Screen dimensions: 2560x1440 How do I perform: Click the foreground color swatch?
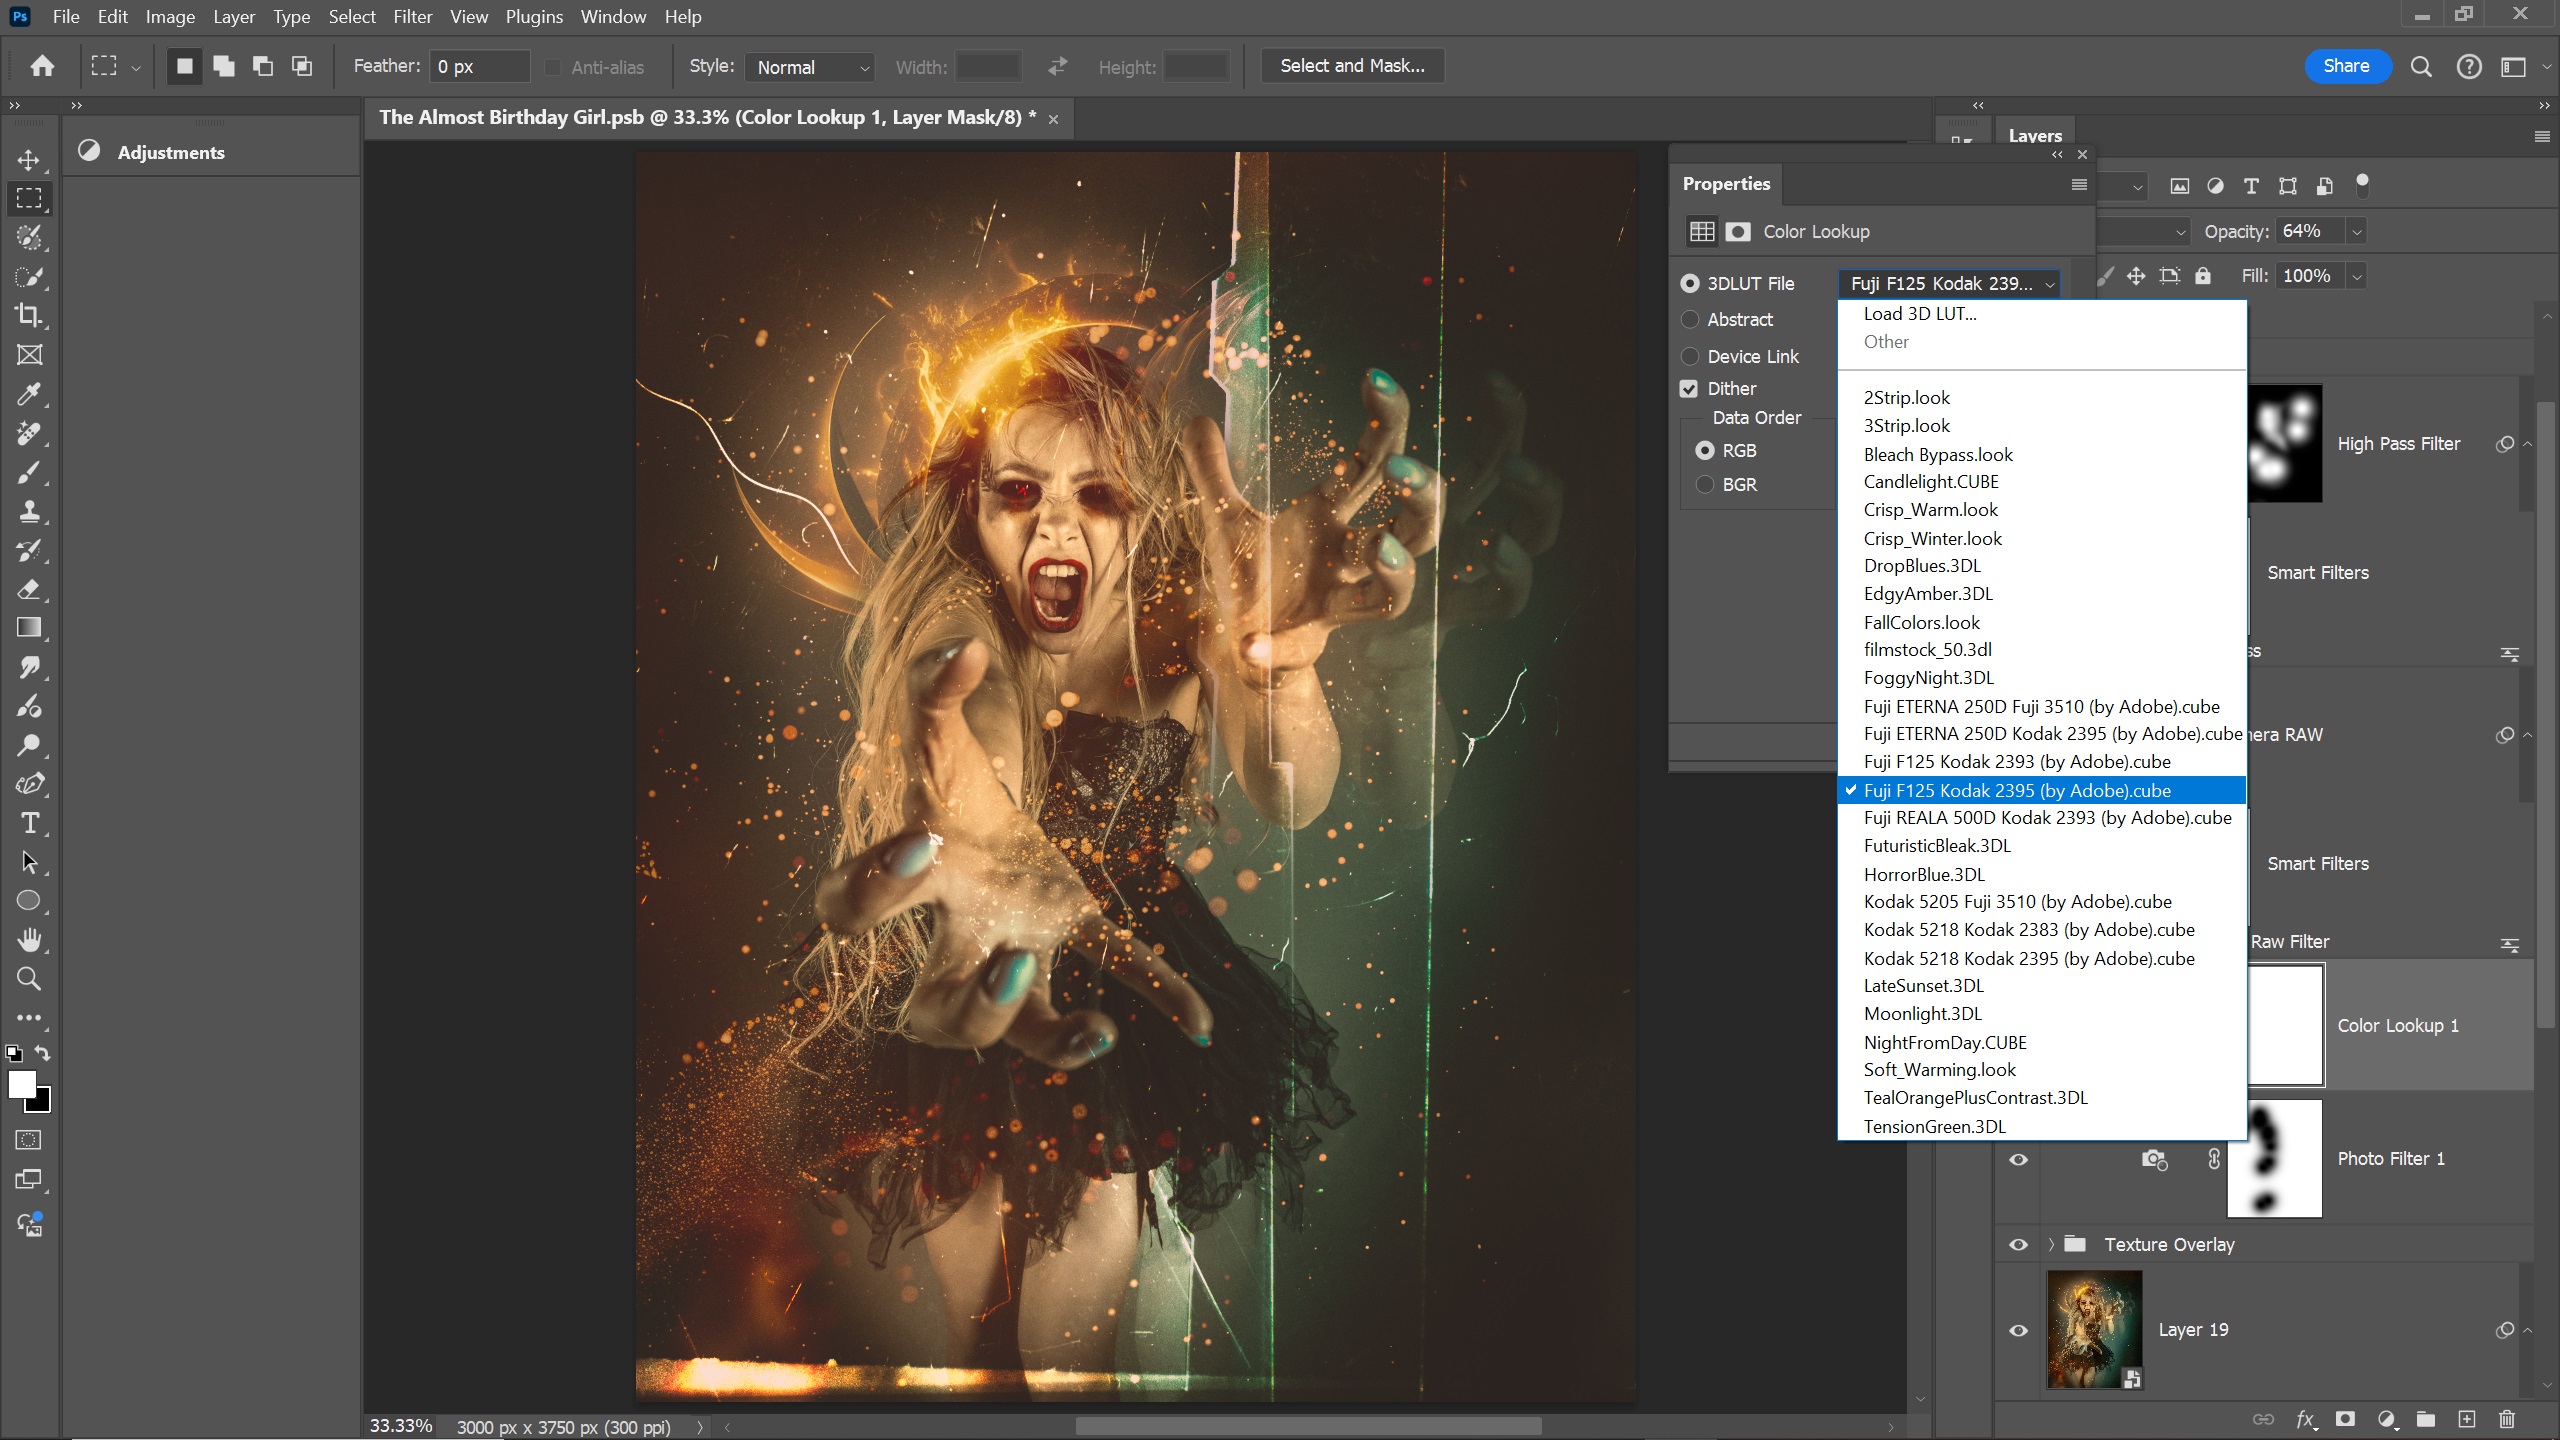click(22, 1084)
